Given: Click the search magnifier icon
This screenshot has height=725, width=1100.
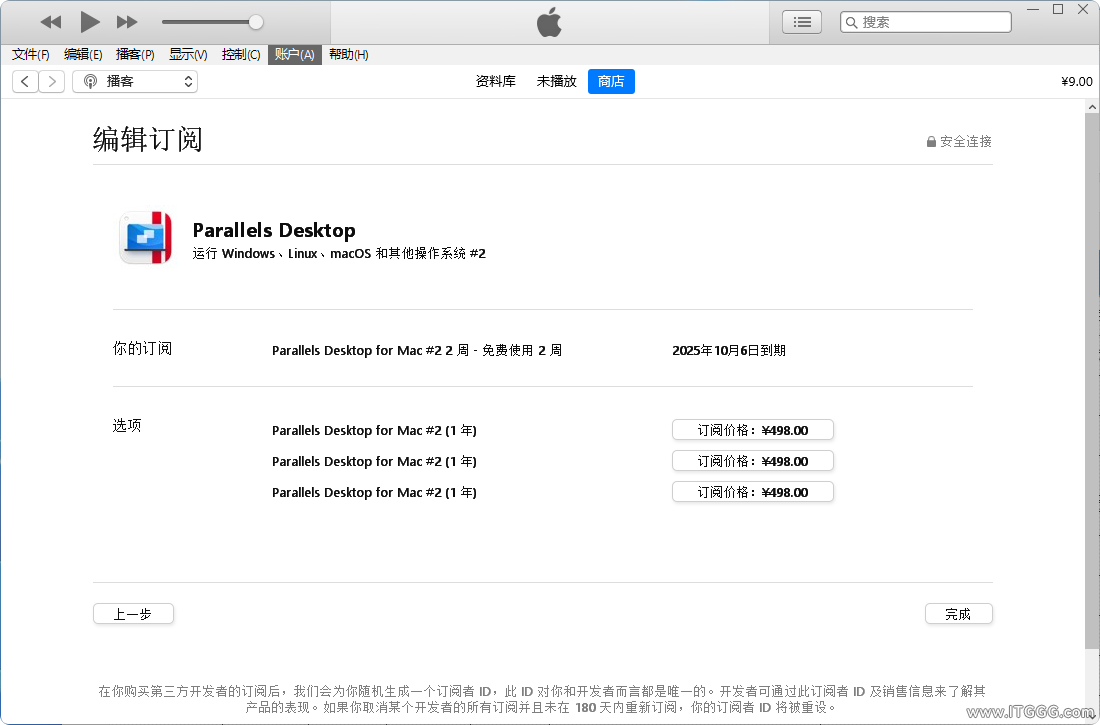Looking at the screenshot, I should tap(851, 22).
